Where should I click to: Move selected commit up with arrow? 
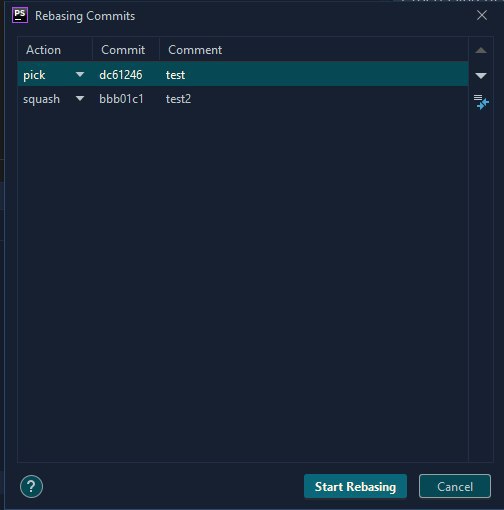[x=481, y=50]
